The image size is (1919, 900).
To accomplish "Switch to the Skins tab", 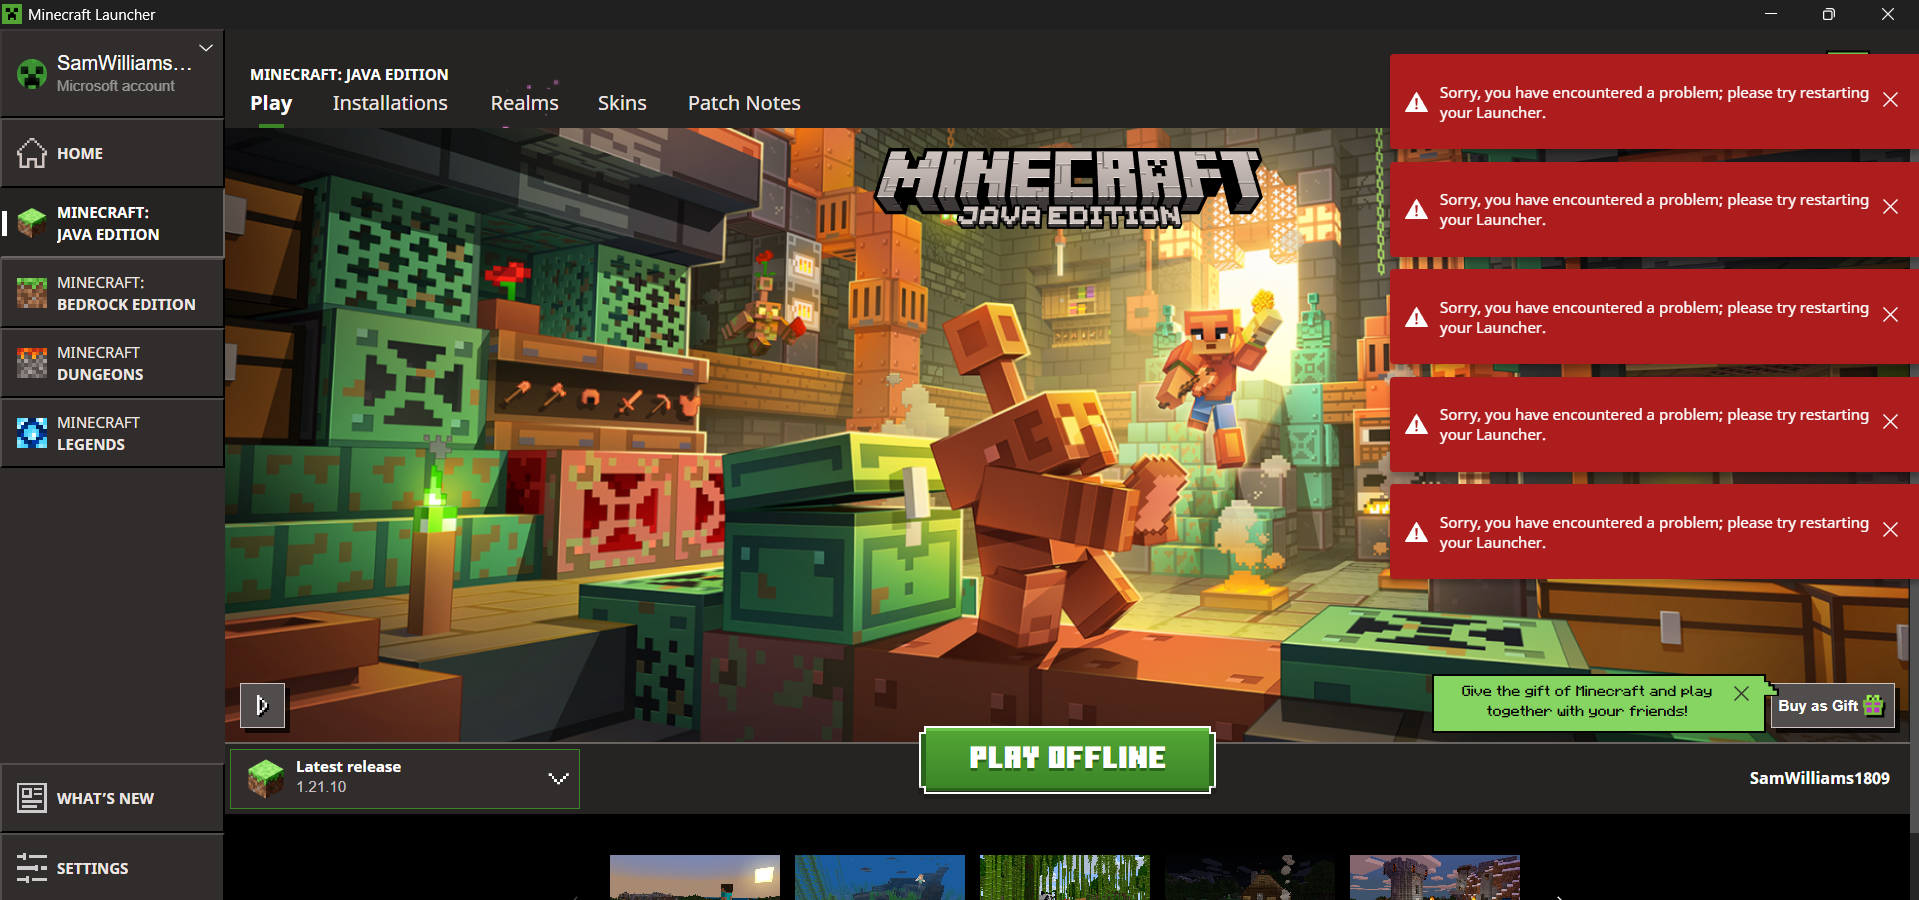I will (x=622, y=103).
